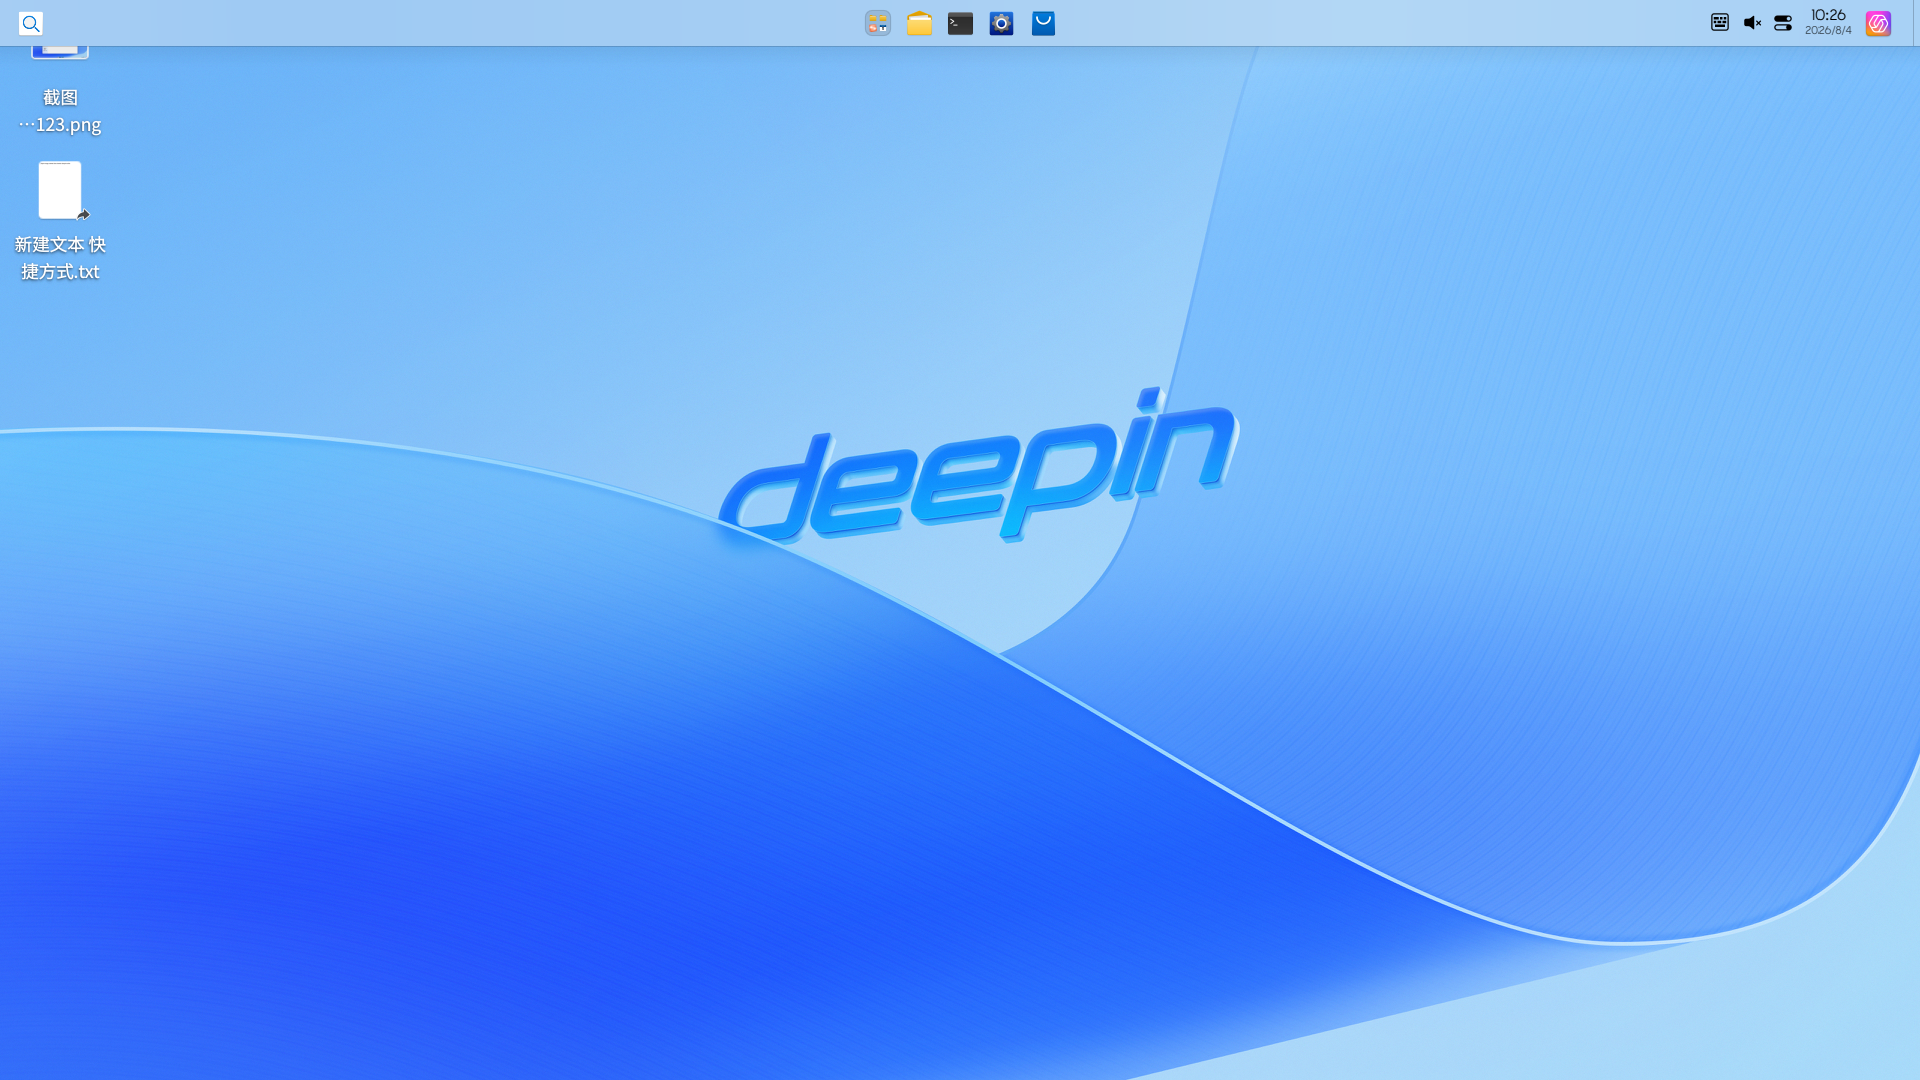Click the 新建文本 快捷方式.txt file label
Viewport: 1920px width, 1080px height.
60,258
